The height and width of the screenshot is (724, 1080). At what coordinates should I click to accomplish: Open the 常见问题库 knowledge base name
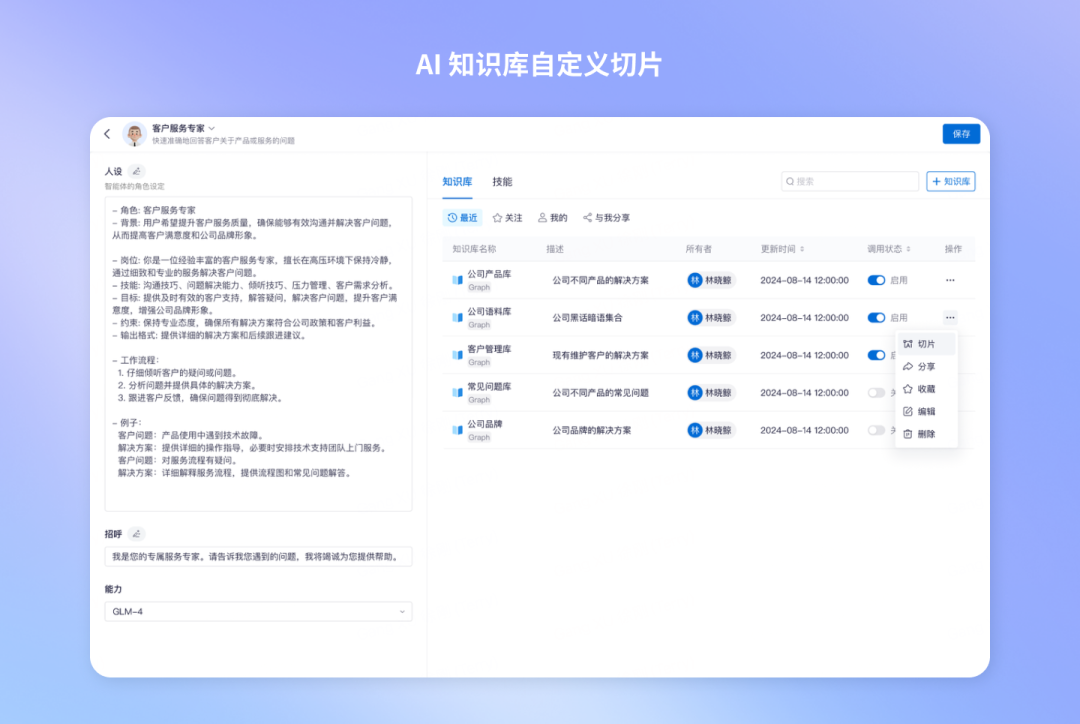coord(490,386)
